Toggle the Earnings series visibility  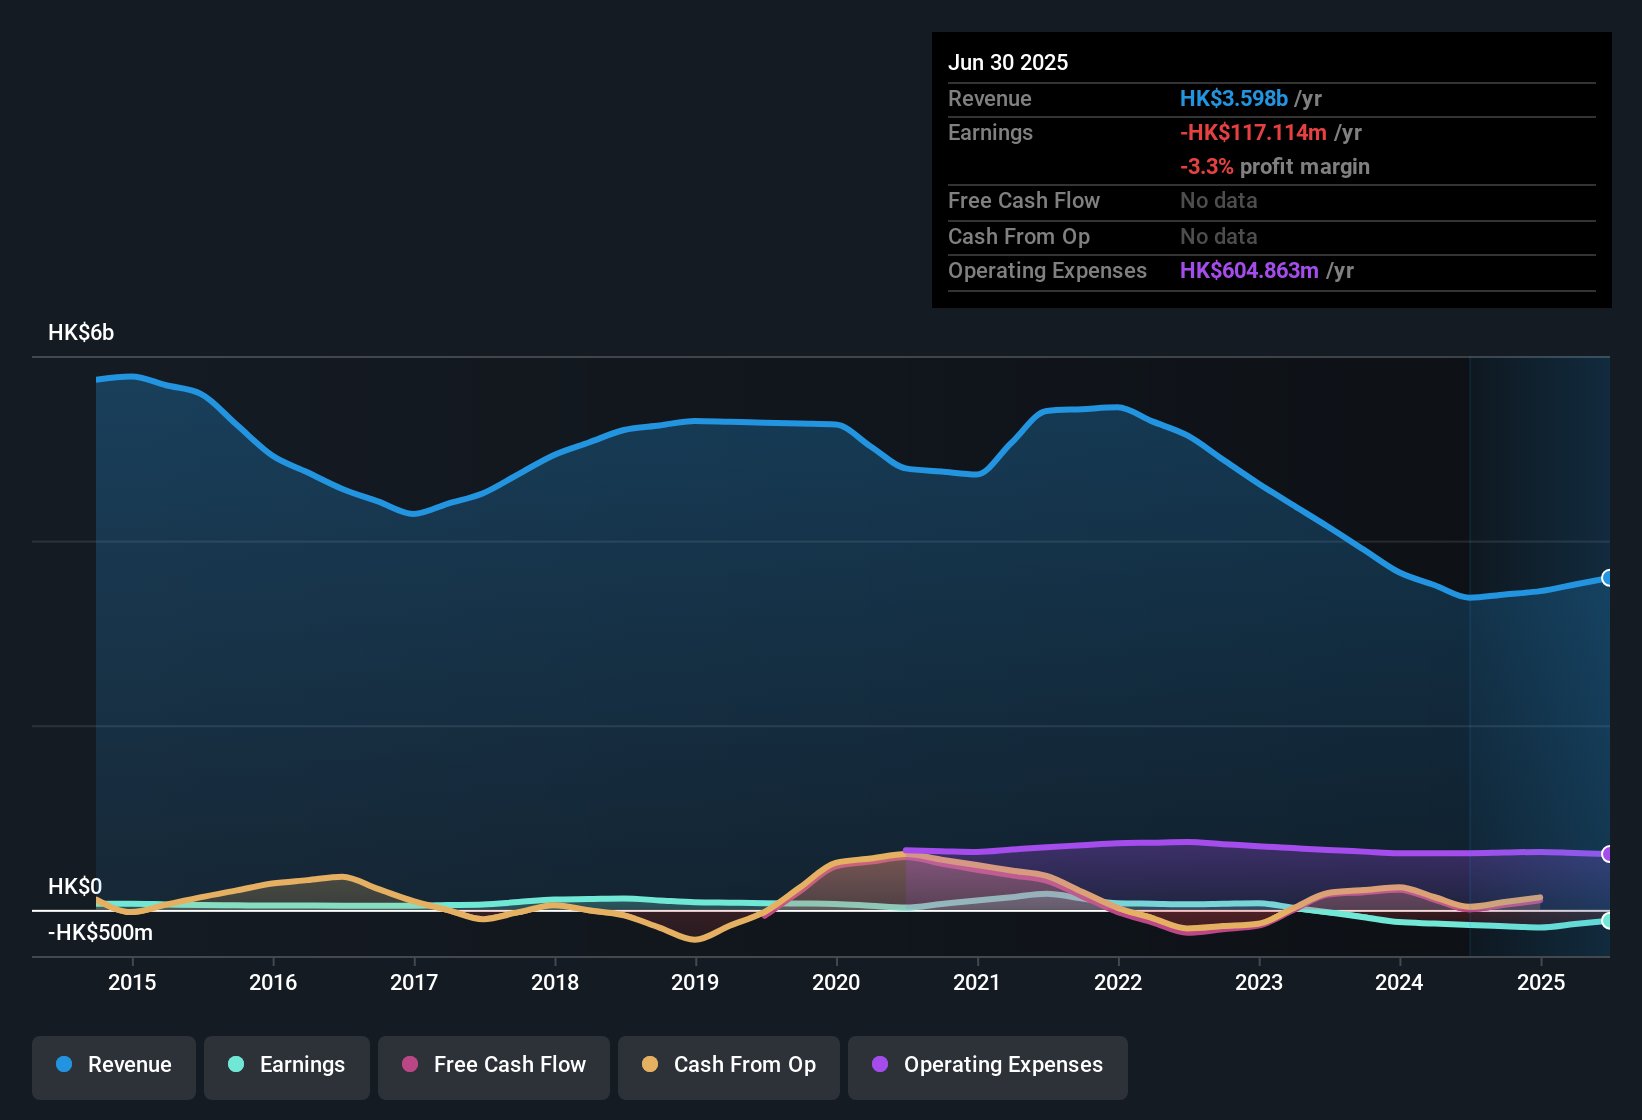tap(287, 1065)
